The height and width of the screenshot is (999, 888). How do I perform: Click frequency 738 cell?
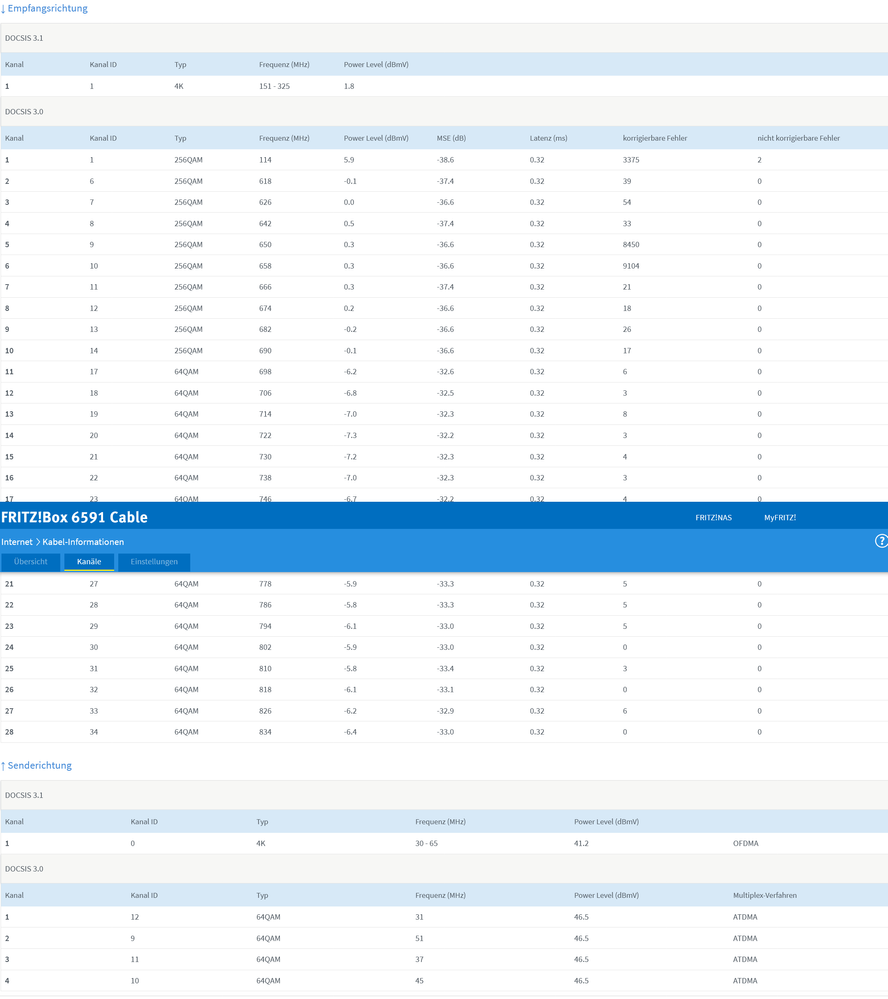(265, 478)
